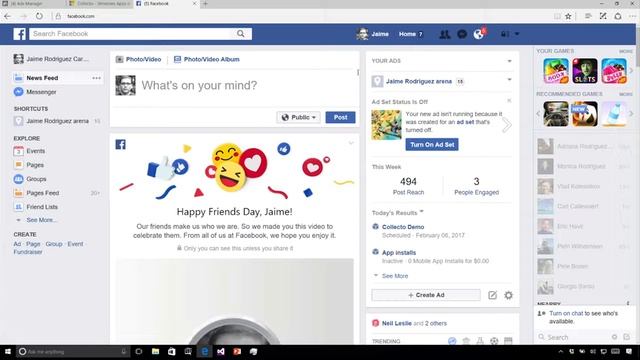Open Jaime Rodriguez arena page link
Viewport: 640px width, 360px height.
(419, 81)
